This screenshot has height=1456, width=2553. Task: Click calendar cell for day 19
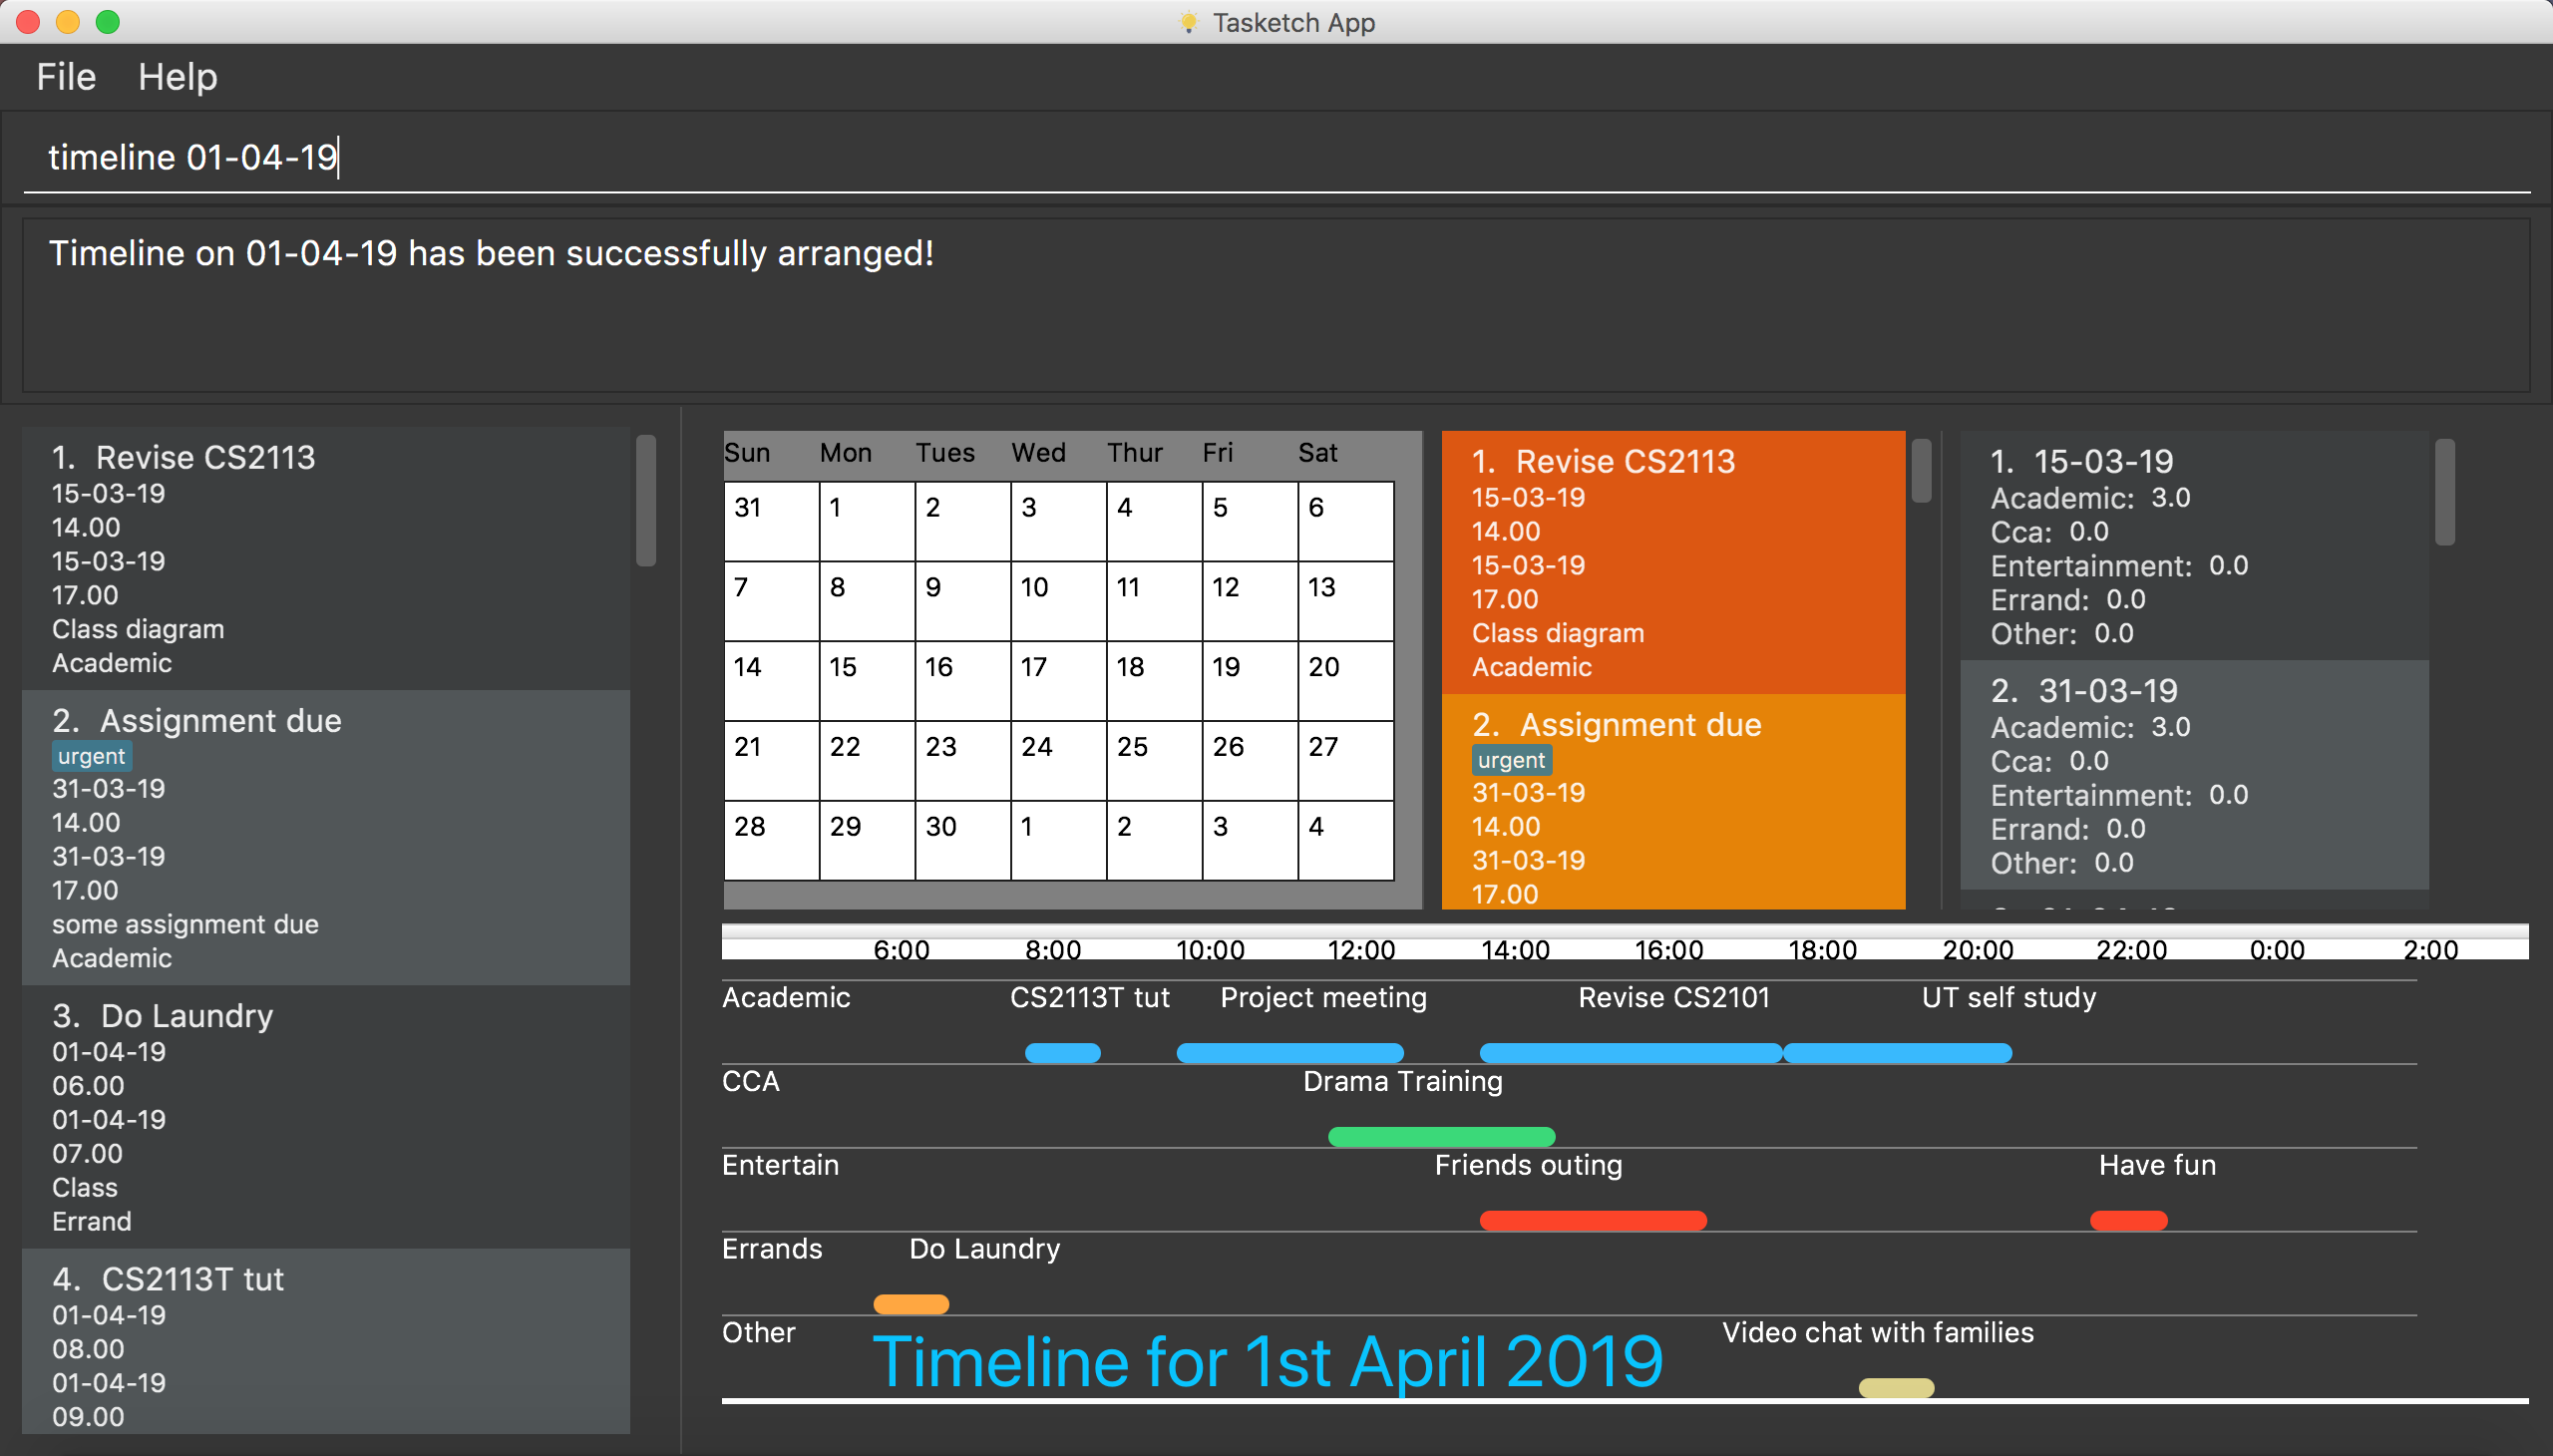click(x=1250, y=681)
